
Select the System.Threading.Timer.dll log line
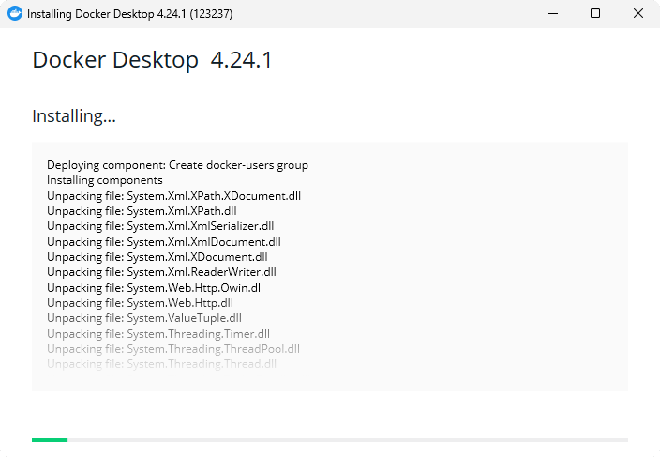click(x=158, y=334)
